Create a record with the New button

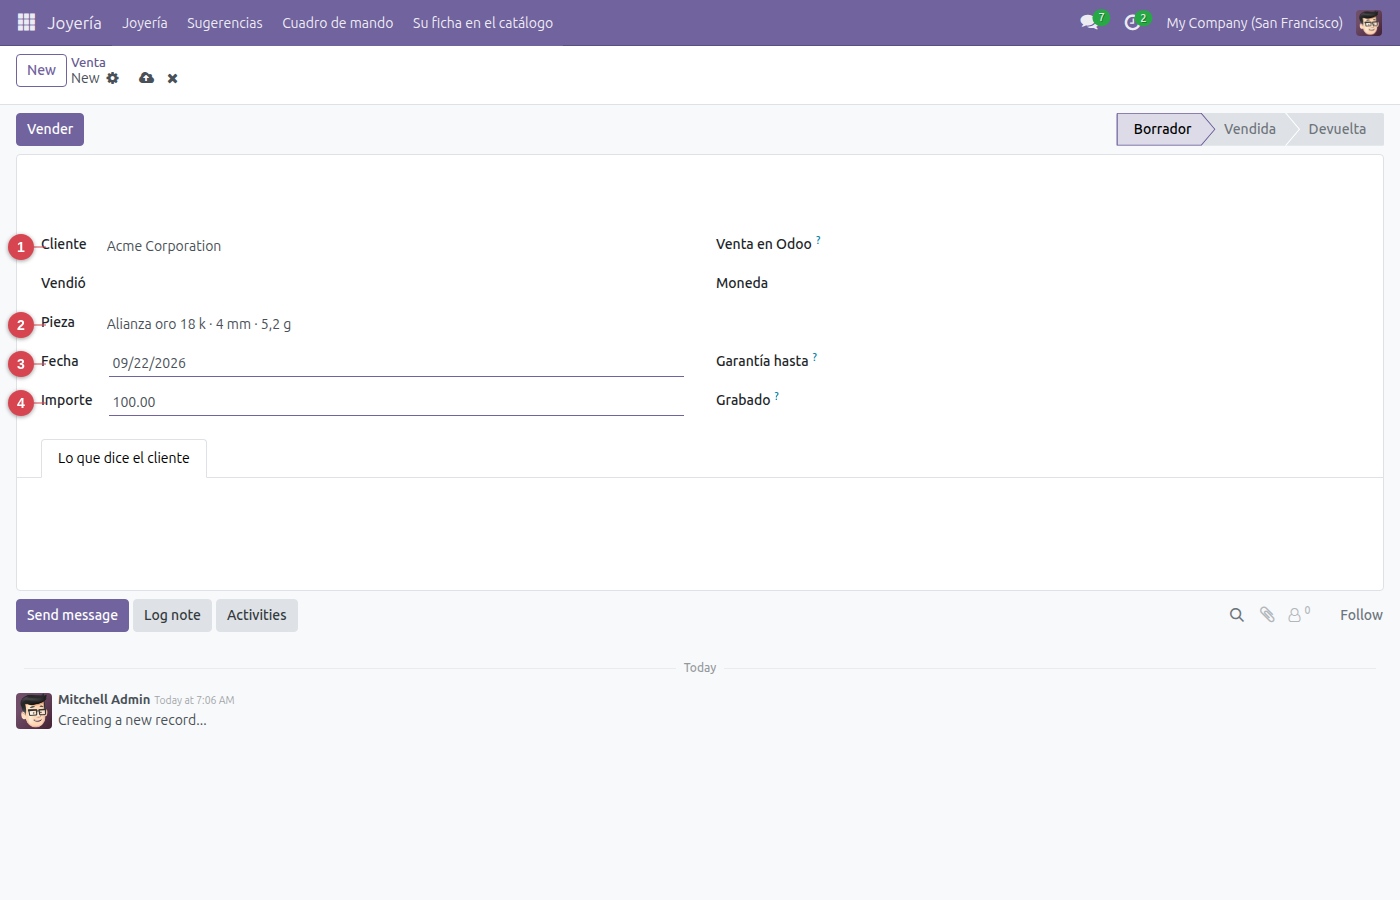(x=41, y=70)
